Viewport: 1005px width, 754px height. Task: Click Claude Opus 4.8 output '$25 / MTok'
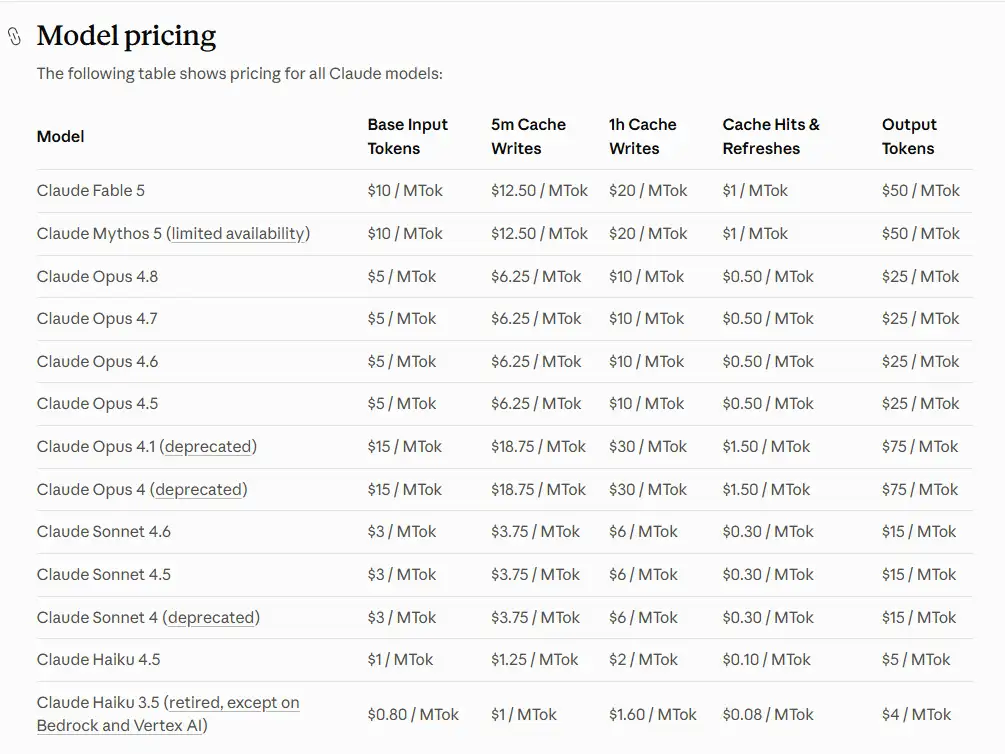pos(920,277)
